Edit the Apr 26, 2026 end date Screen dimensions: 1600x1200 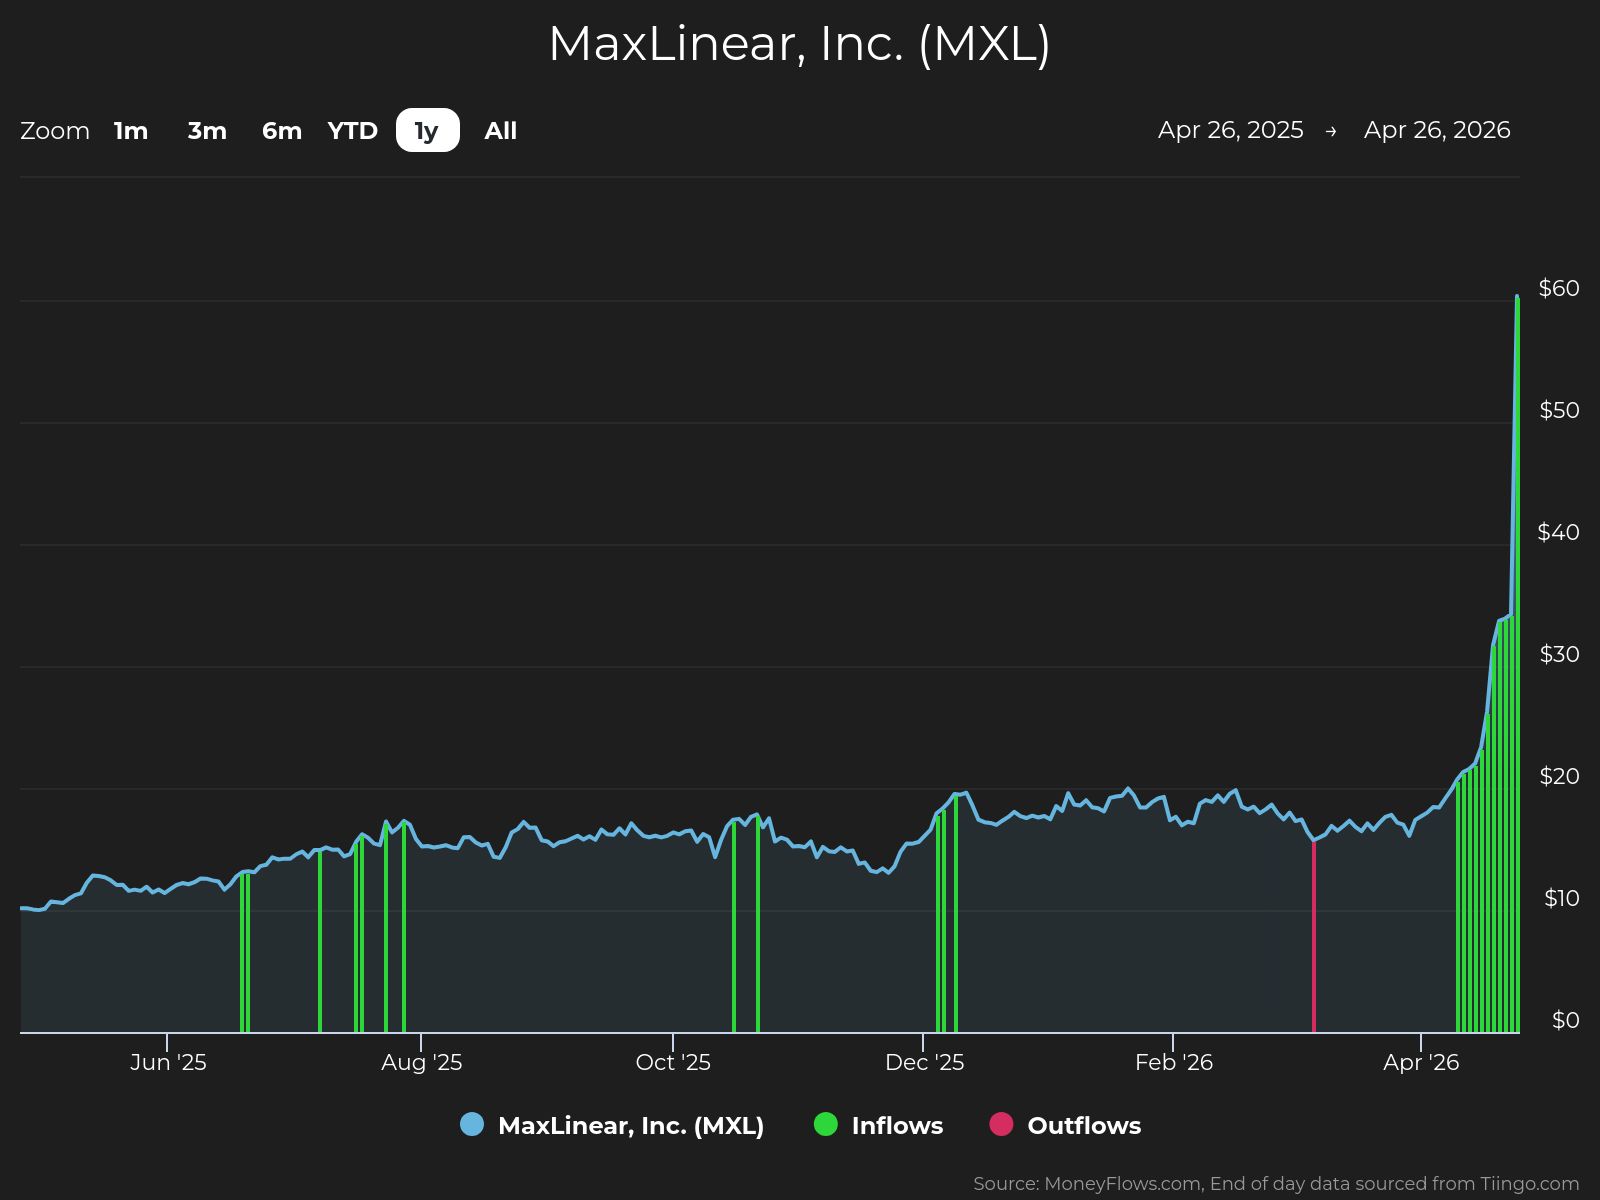pyautogui.click(x=1436, y=130)
